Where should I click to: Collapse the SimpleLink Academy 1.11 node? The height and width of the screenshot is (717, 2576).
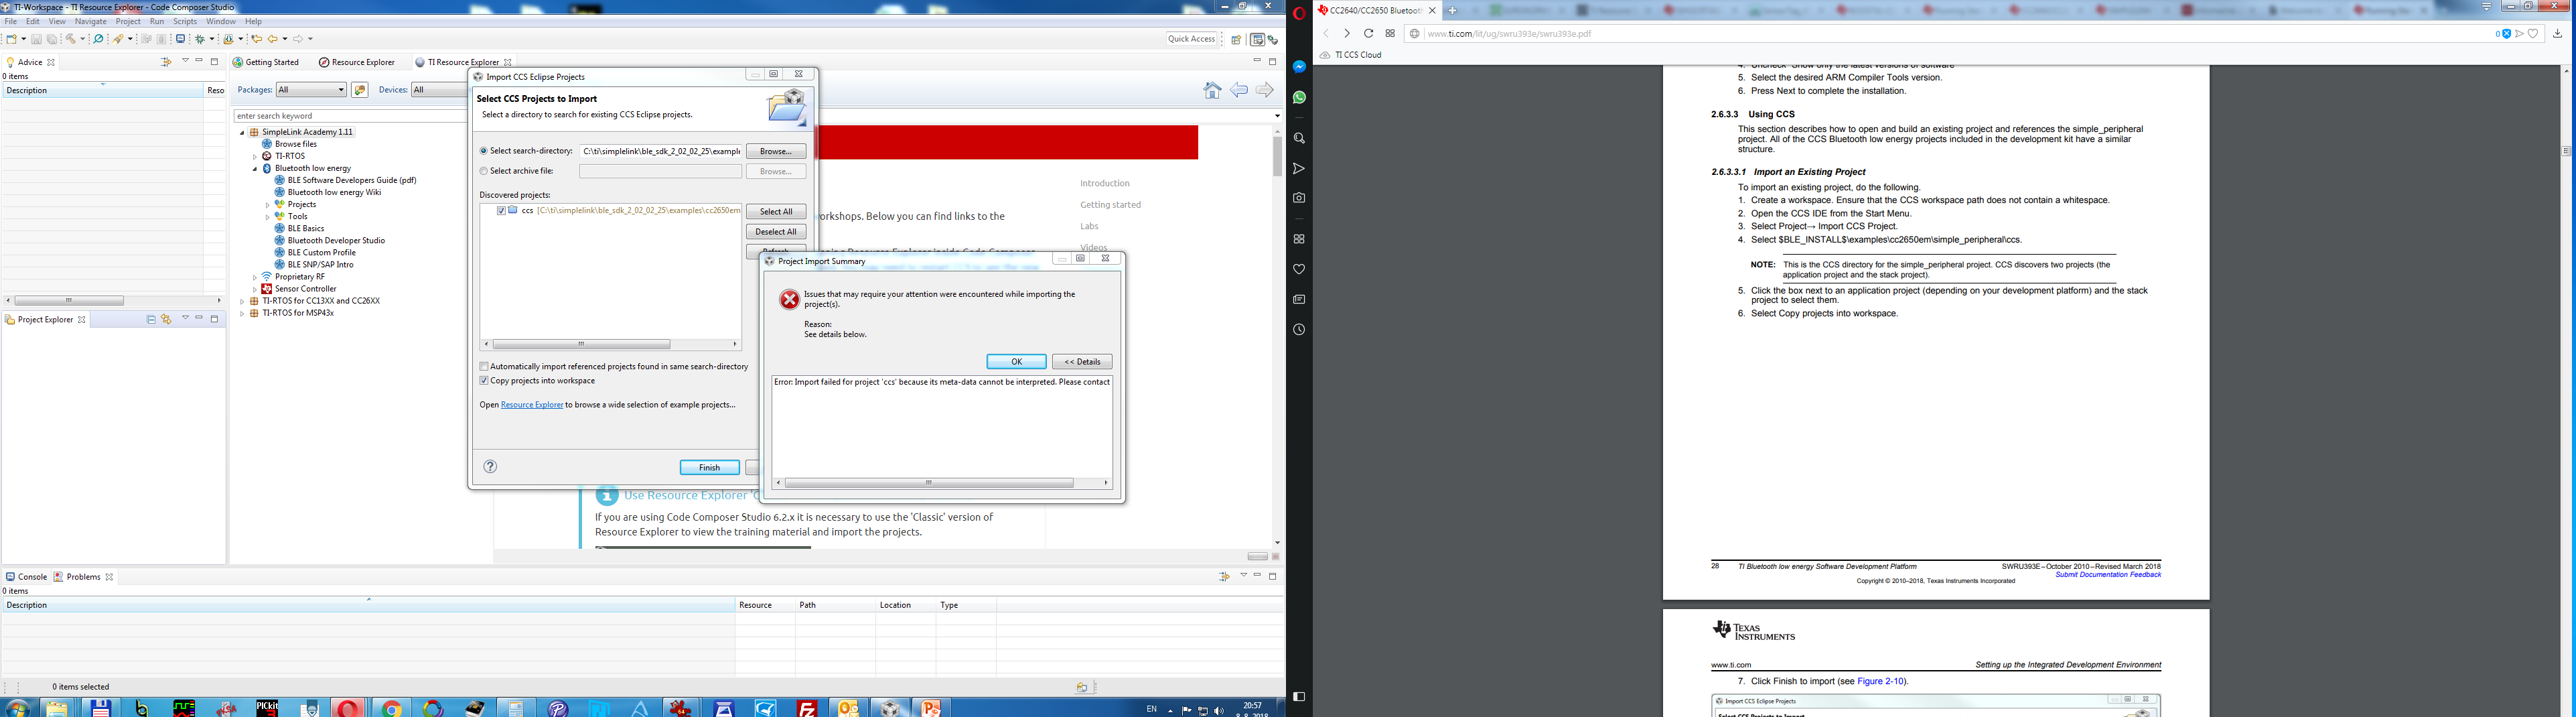[x=242, y=133]
